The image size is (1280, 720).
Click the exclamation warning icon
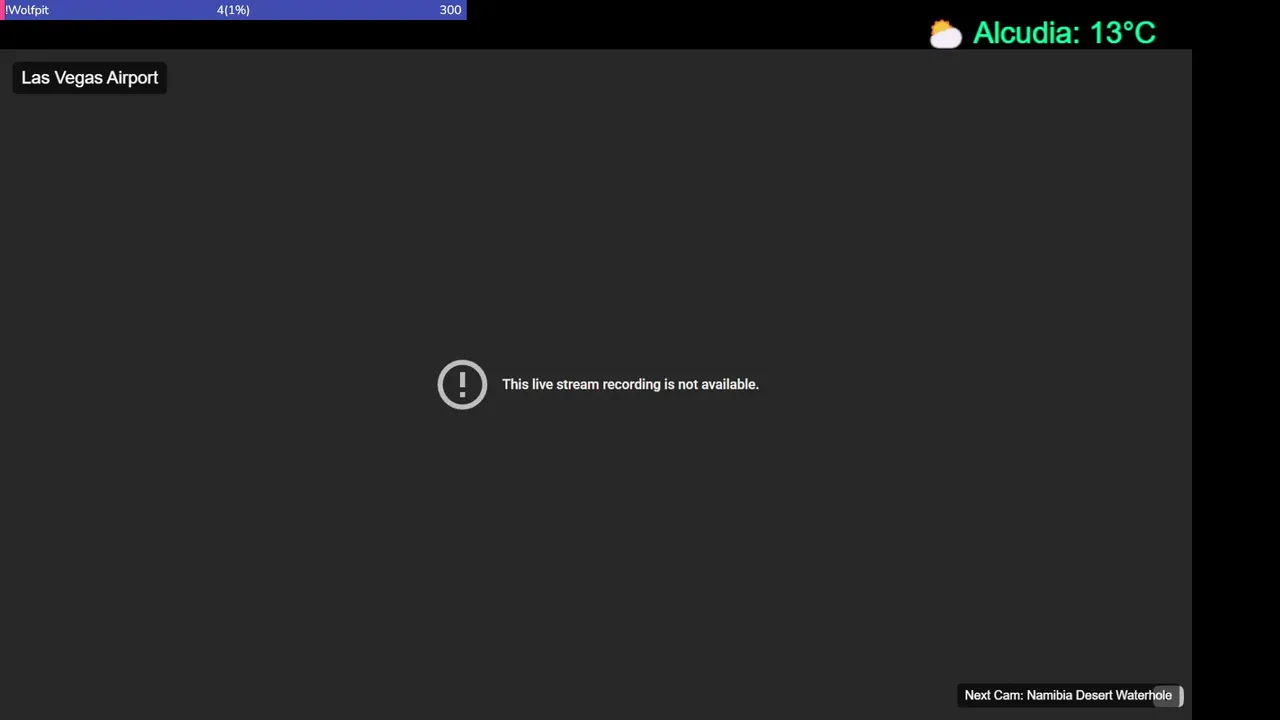(462, 384)
